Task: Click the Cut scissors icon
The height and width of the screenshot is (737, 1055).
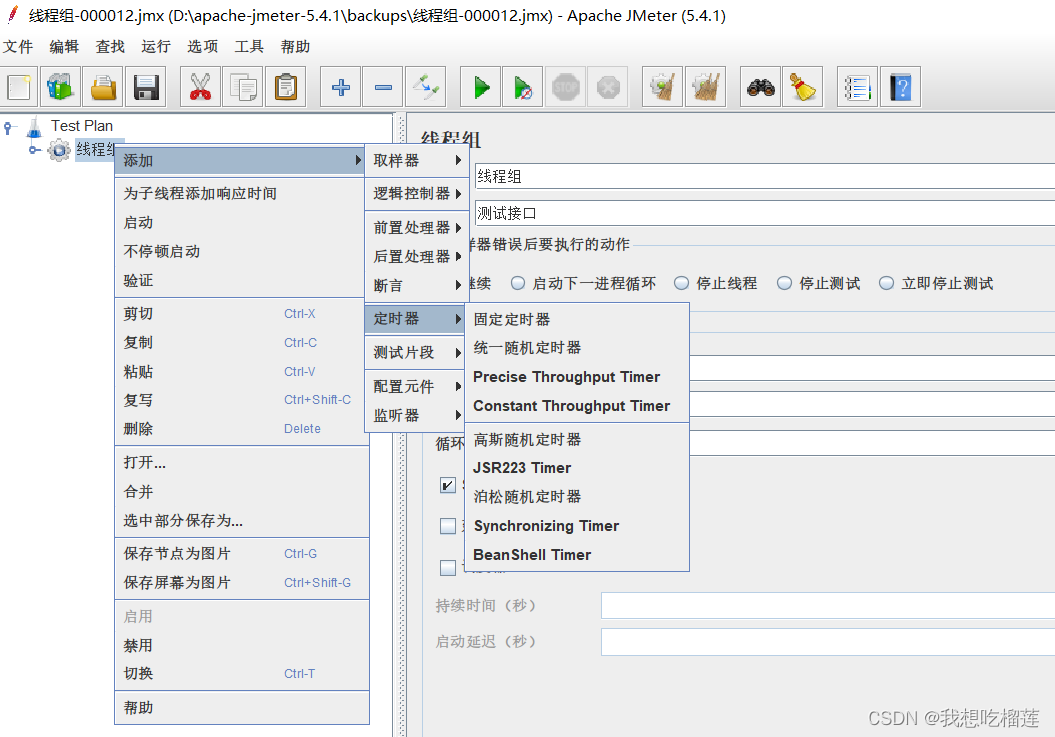Action: click(201, 87)
